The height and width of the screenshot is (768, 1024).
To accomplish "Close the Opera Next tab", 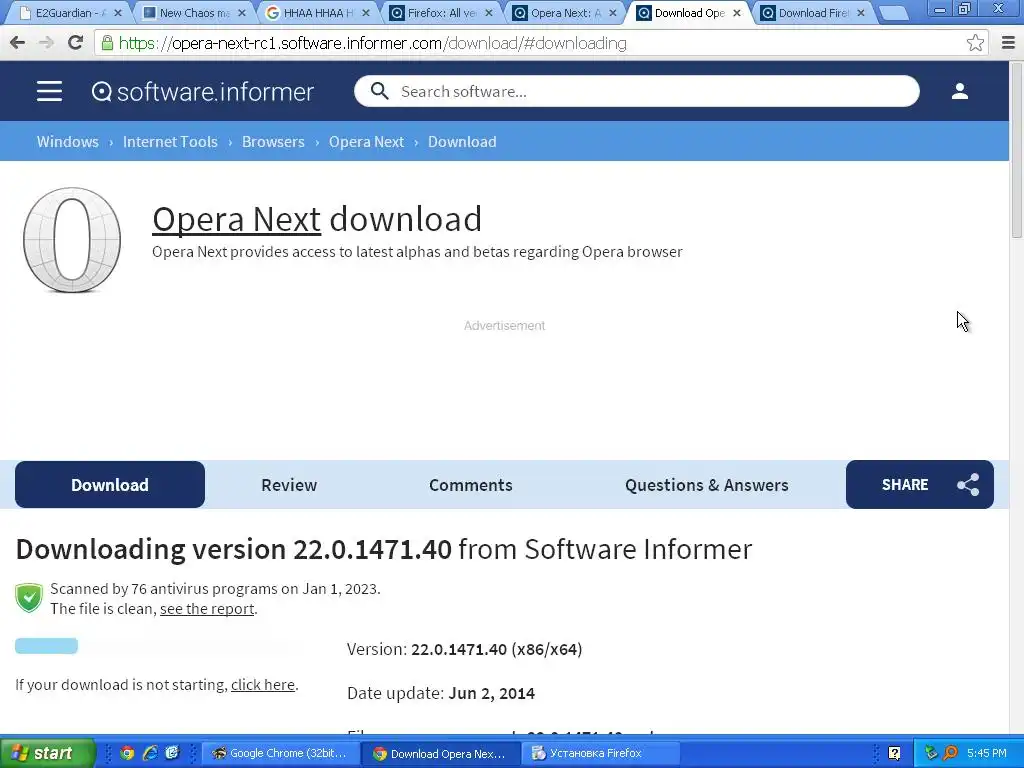I will tap(613, 13).
